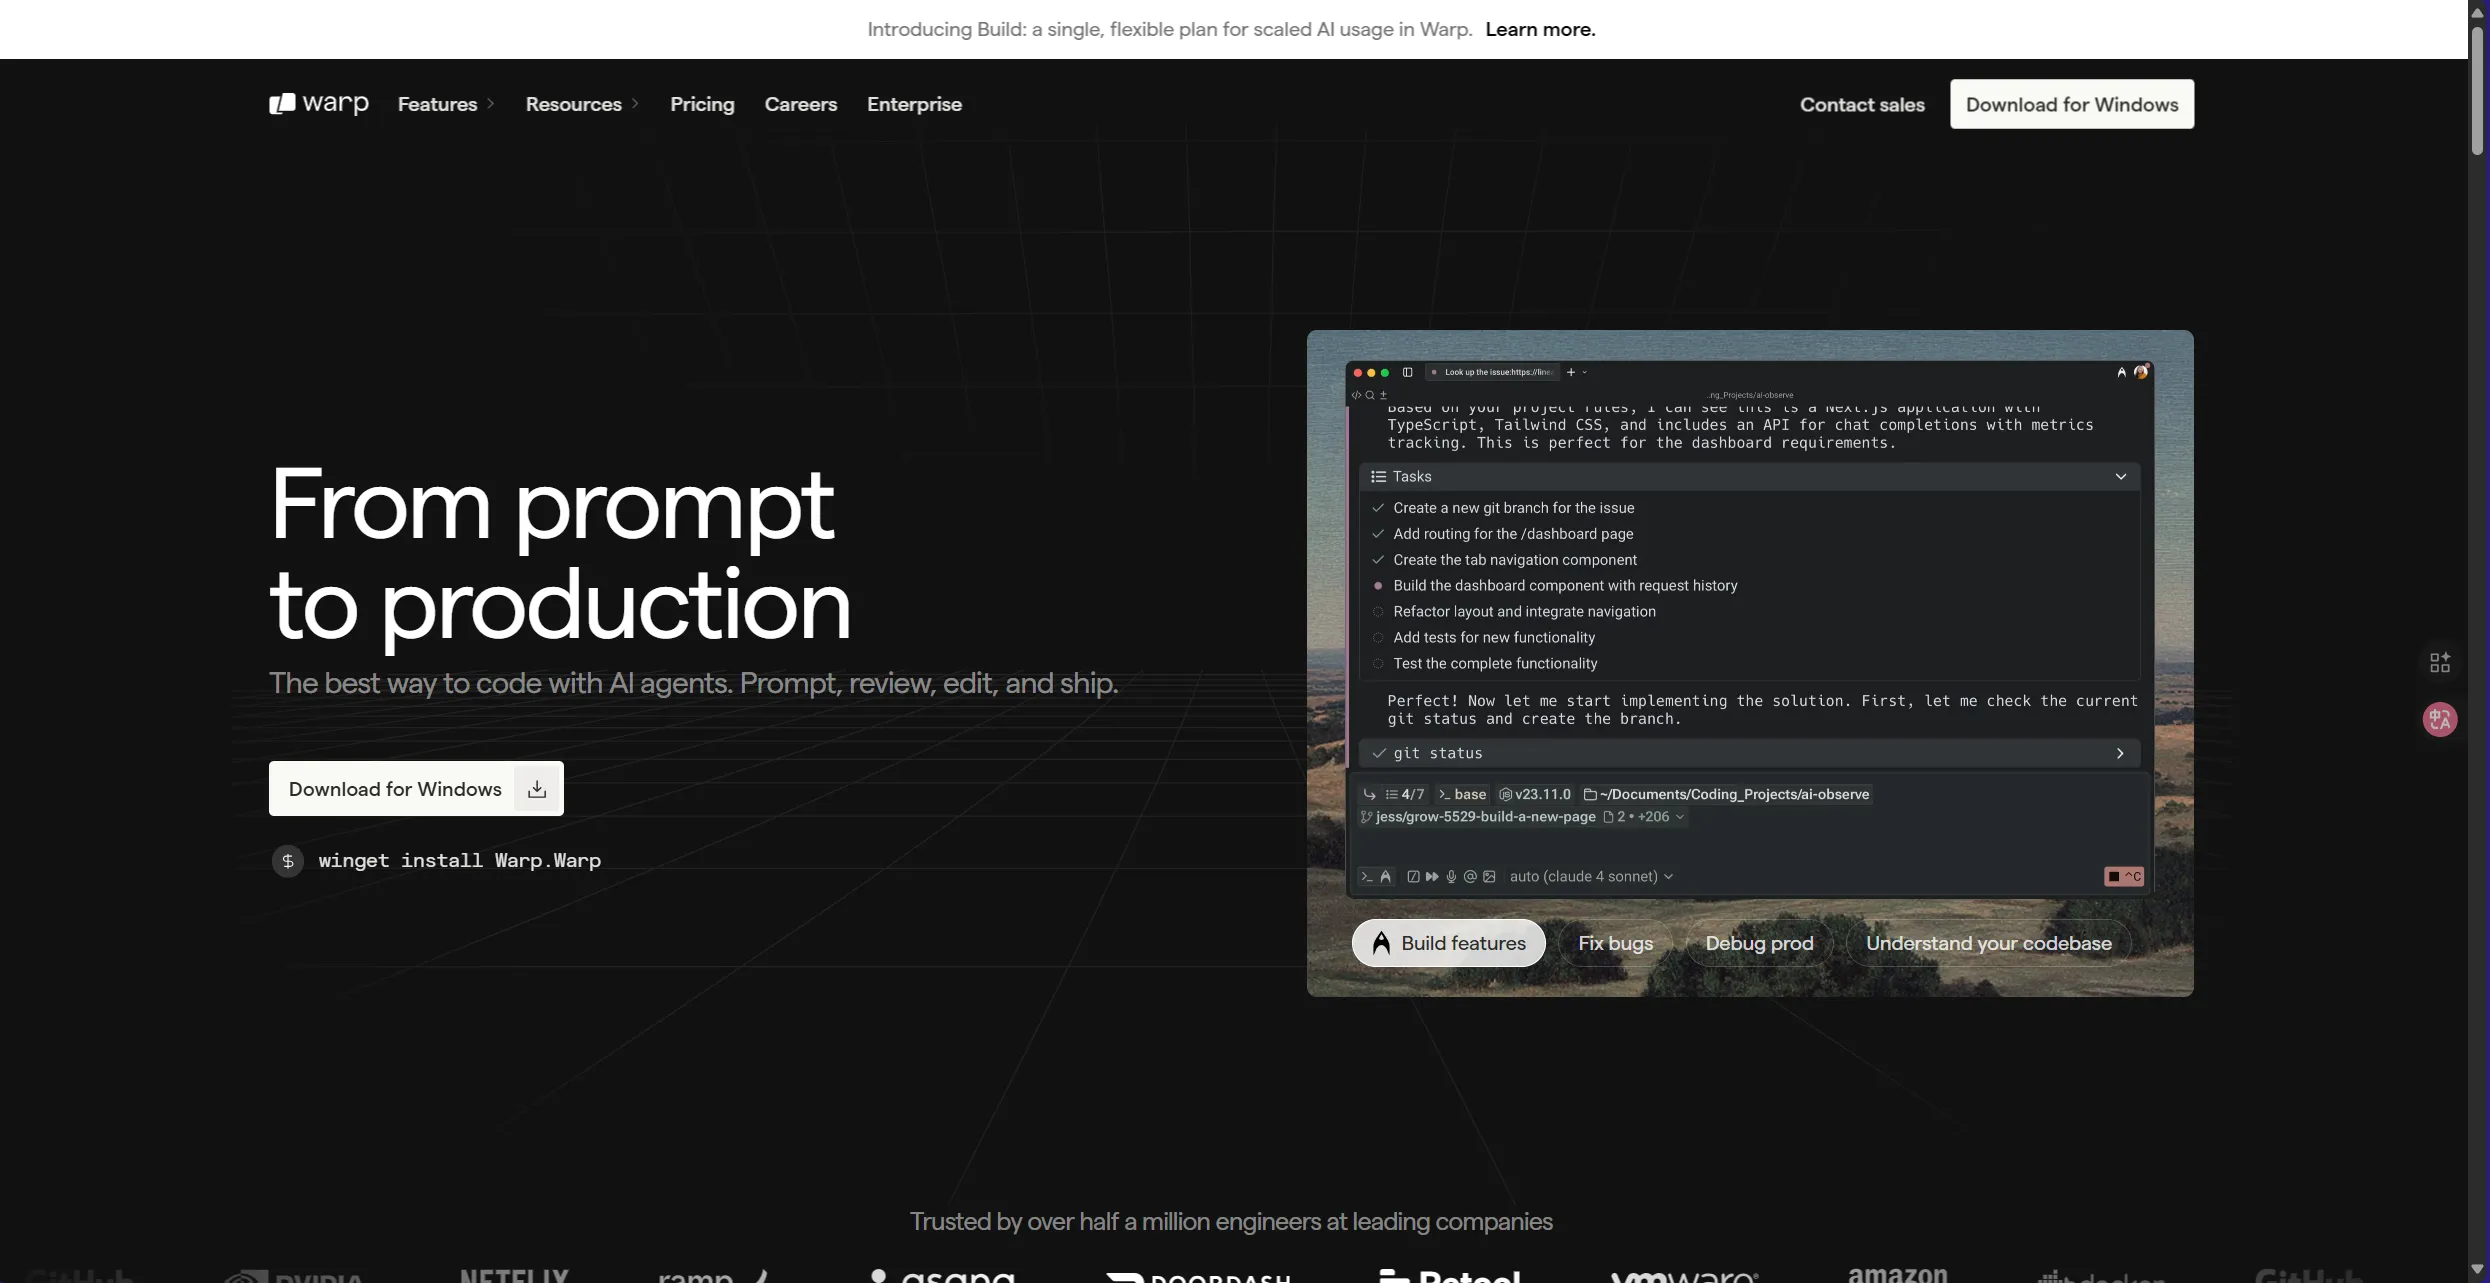
Task: Open the Pricing page
Action: click(x=702, y=104)
